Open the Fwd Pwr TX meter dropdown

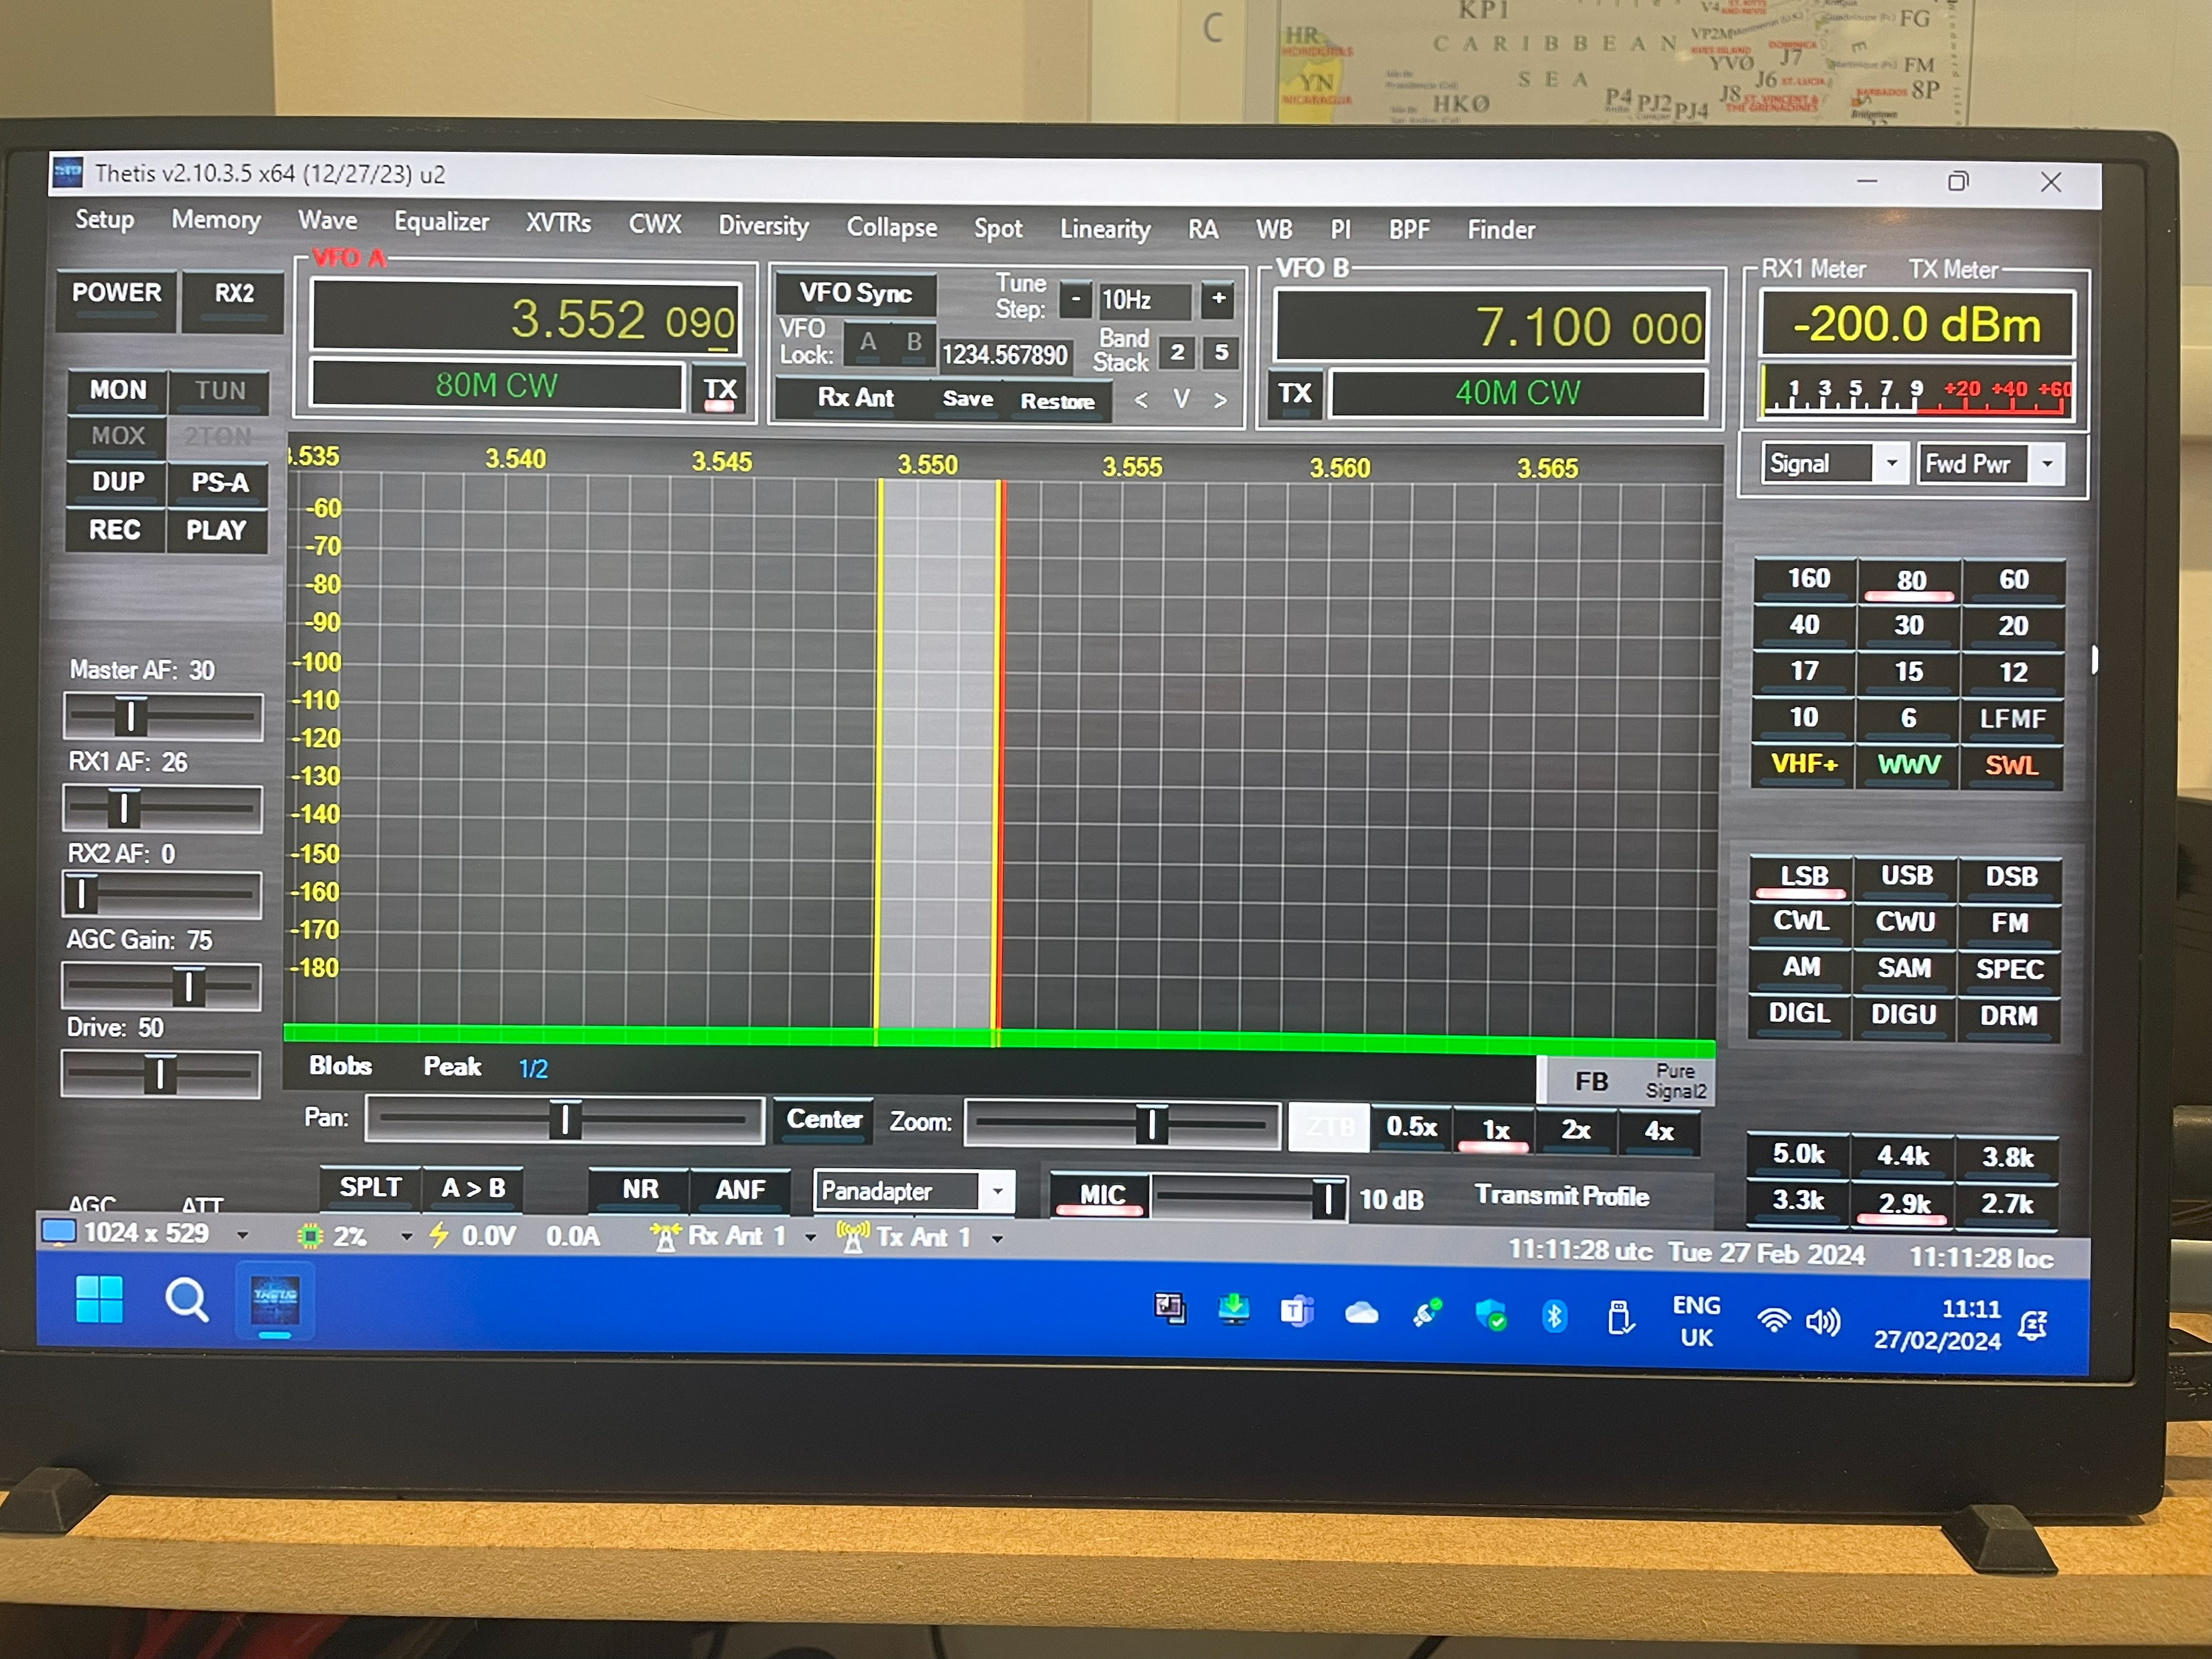point(2047,463)
